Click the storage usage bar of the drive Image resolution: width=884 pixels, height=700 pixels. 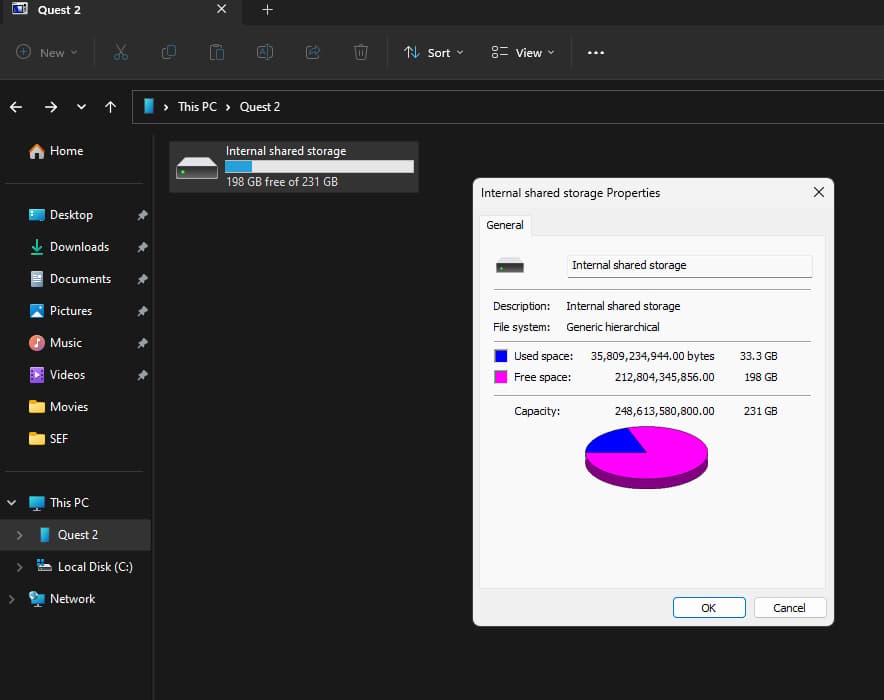(x=319, y=166)
